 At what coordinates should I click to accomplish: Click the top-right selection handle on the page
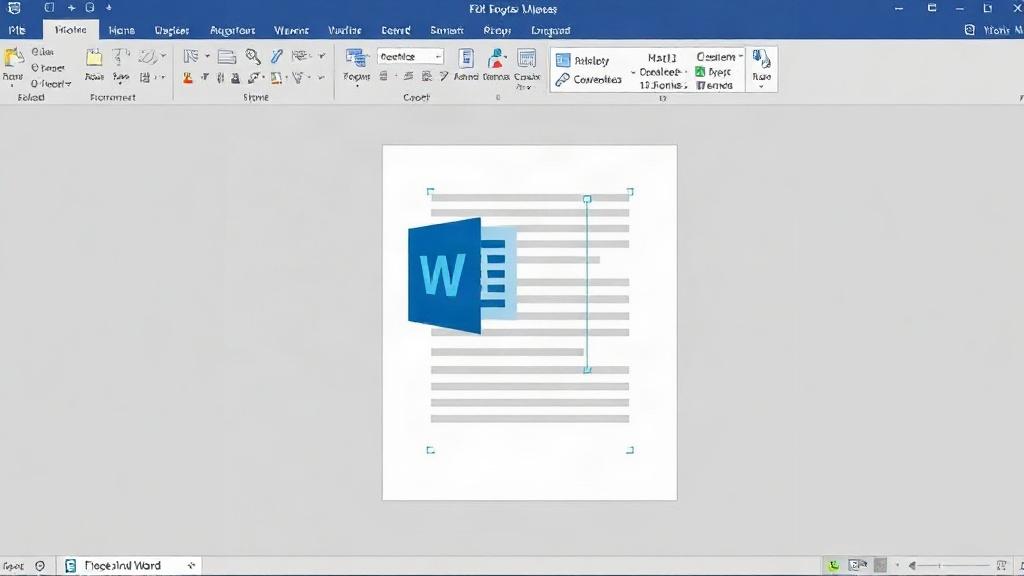630,191
